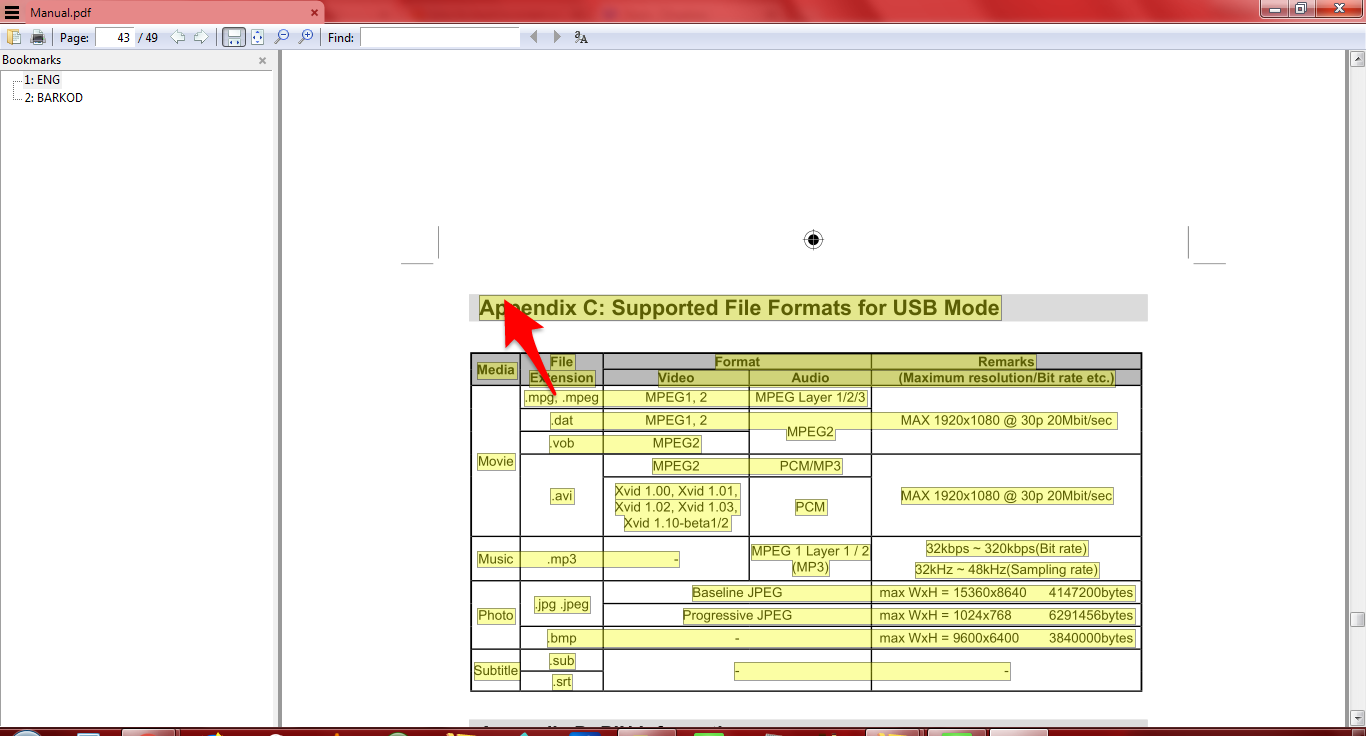This screenshot has width=1366, height=736.
Task: Zoom in with the plus magnifier
Action: coord(306,37)
